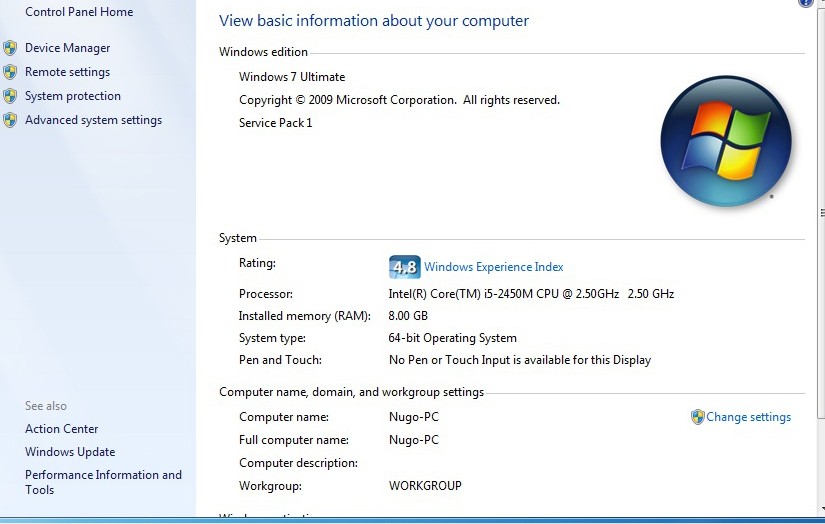The height and width of the screenshot is (524, 825).
Task: Click the scrollbar down arrow at bottom right
Action: (x=822, y=509)
